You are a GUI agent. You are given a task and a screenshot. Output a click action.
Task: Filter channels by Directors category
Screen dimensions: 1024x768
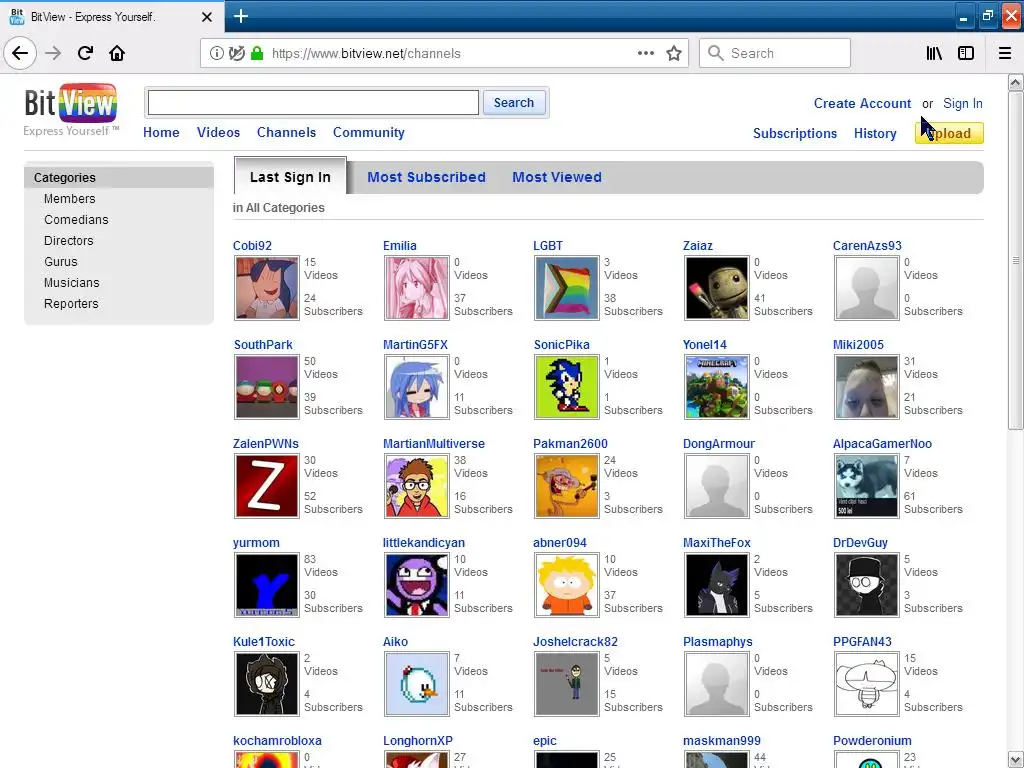69,240
